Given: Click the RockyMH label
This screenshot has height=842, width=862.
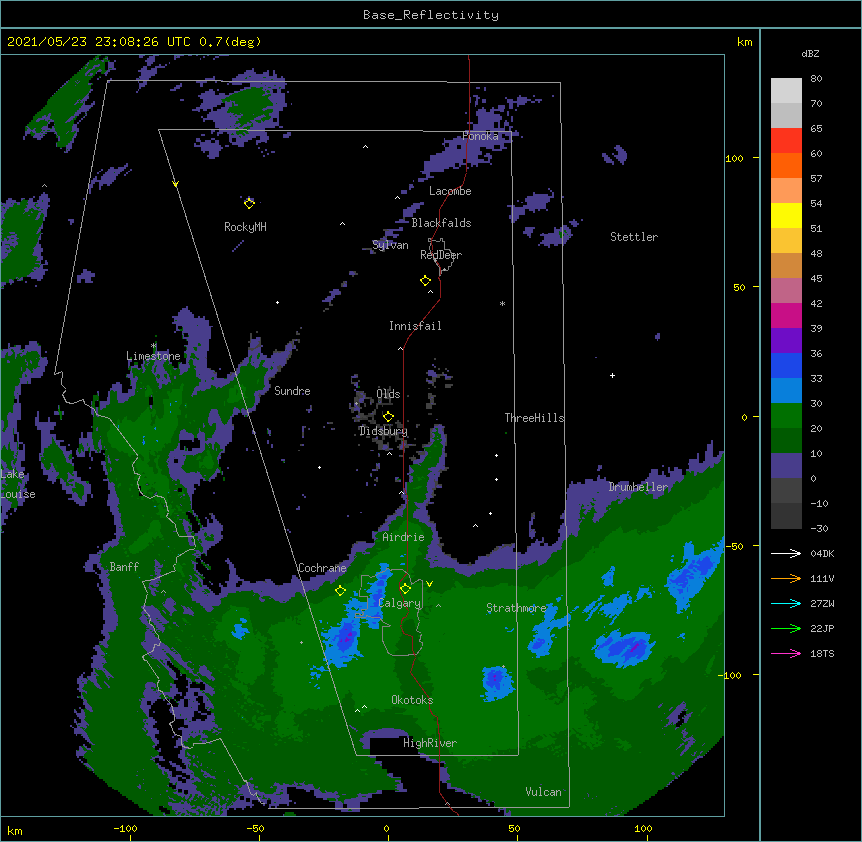Looking at the screenshot, I should coord(245,227).
